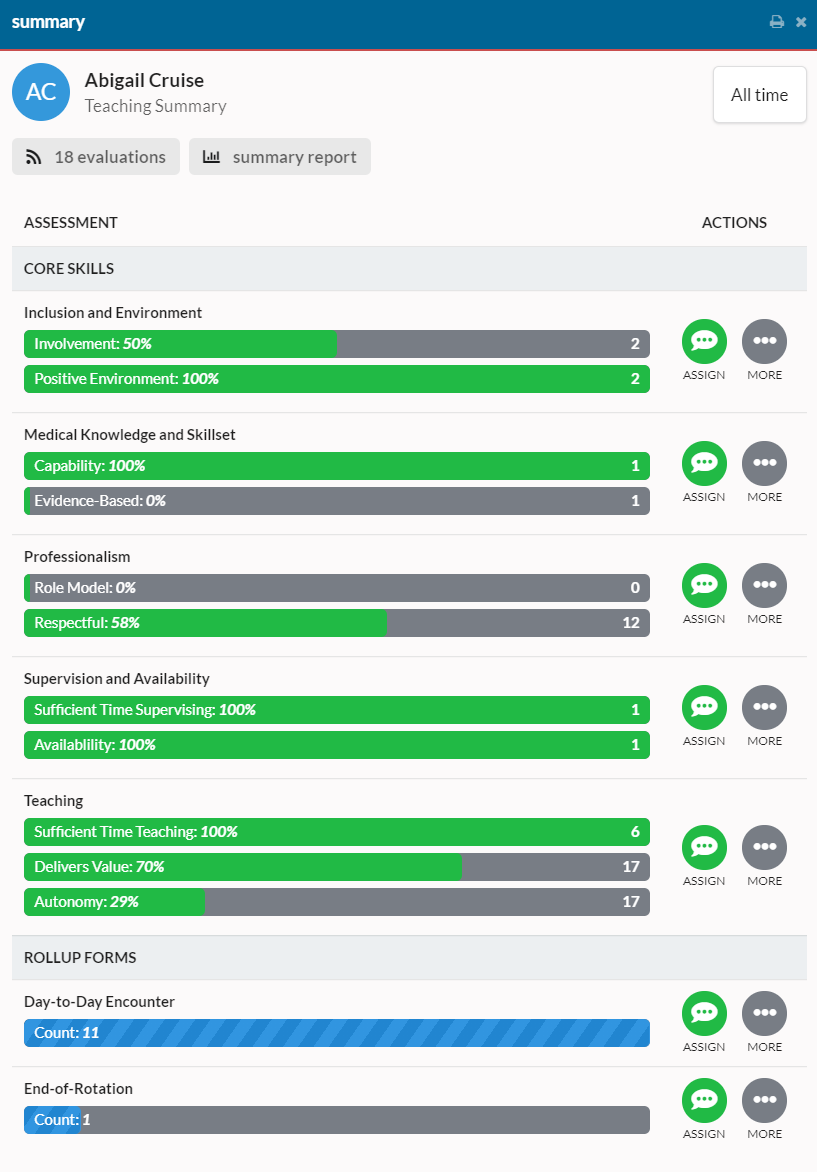Image resolution: width=817 pixels, height=1172 pixels.
Task: Open the 18 evaluations list
Action: (x=95, y=156)
